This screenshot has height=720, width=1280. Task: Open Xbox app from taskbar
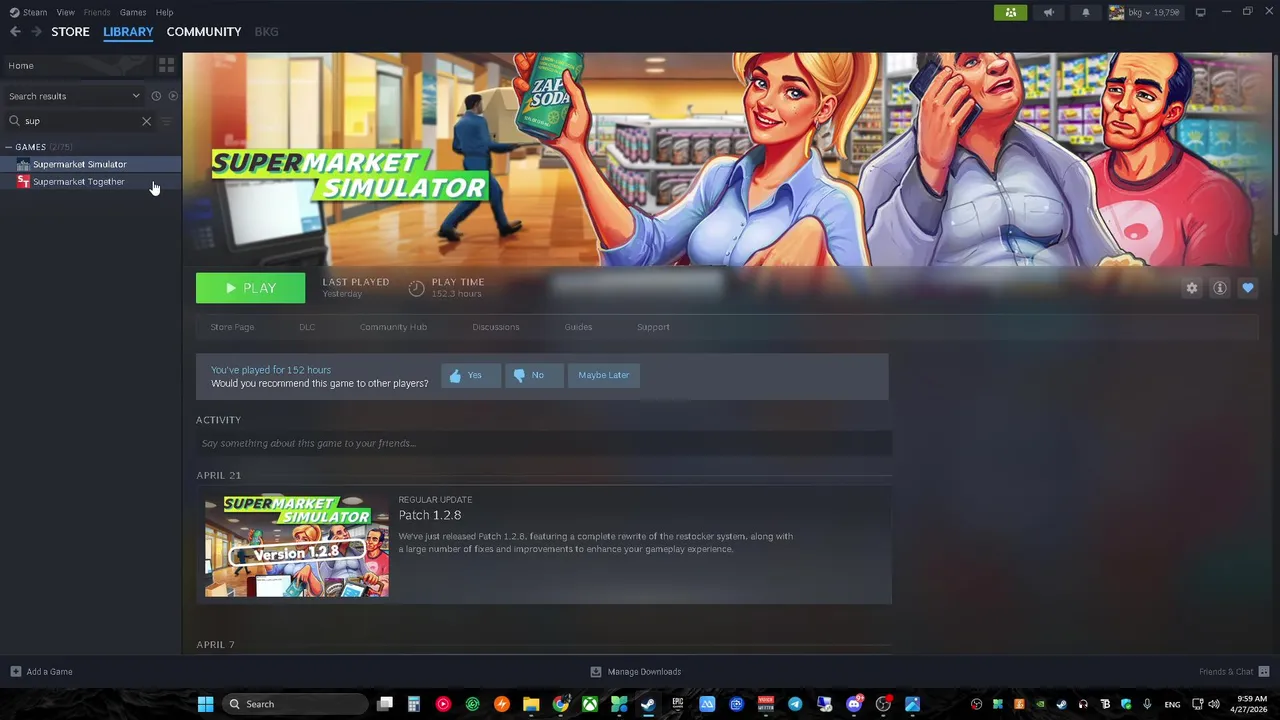tap(590, 704)
